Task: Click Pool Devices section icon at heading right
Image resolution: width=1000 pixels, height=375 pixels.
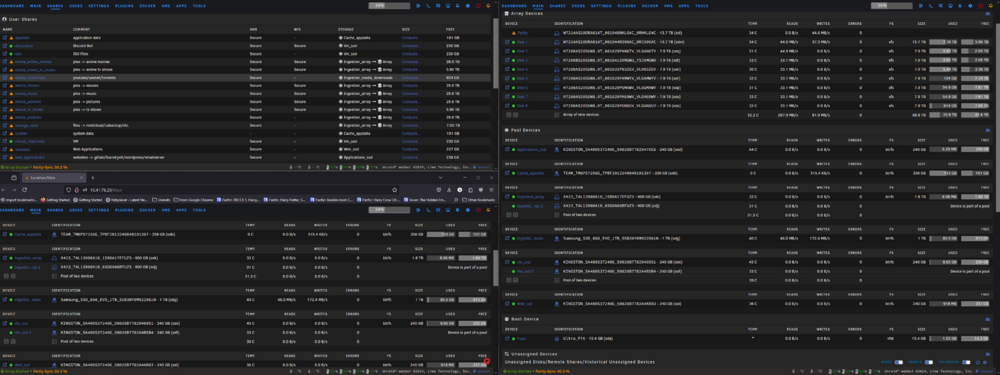Action: click(987, 129)
